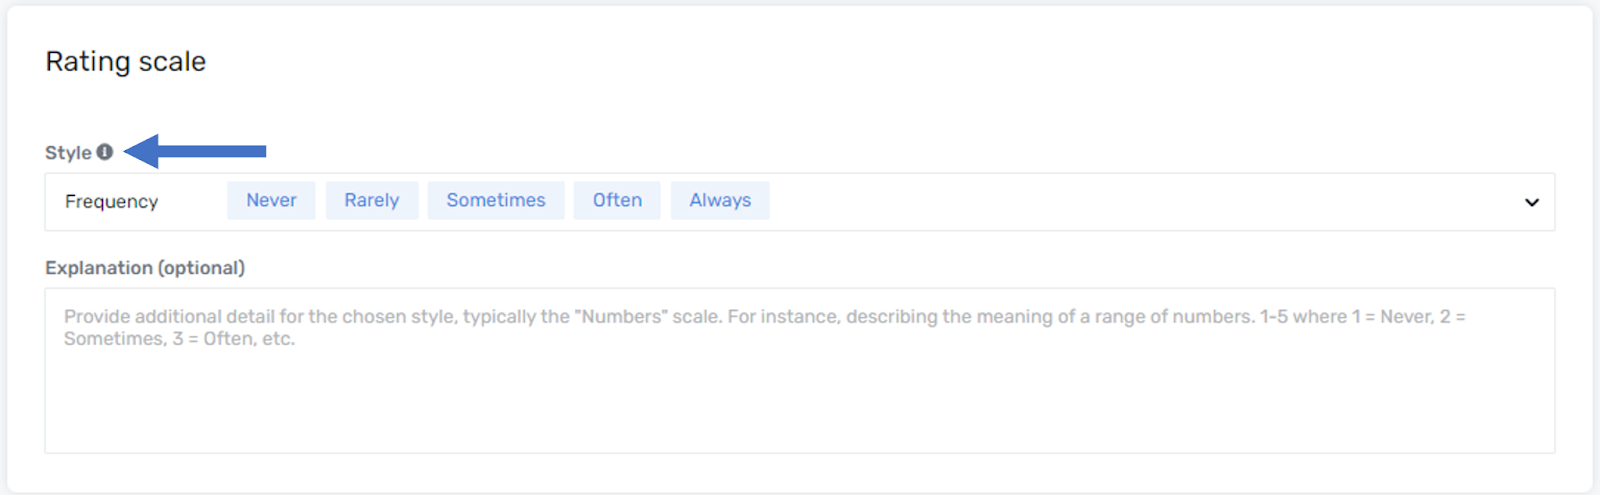Select the Never rating chip
The height and width of the screenshot is (495, 1600).
tap(271, 200)
